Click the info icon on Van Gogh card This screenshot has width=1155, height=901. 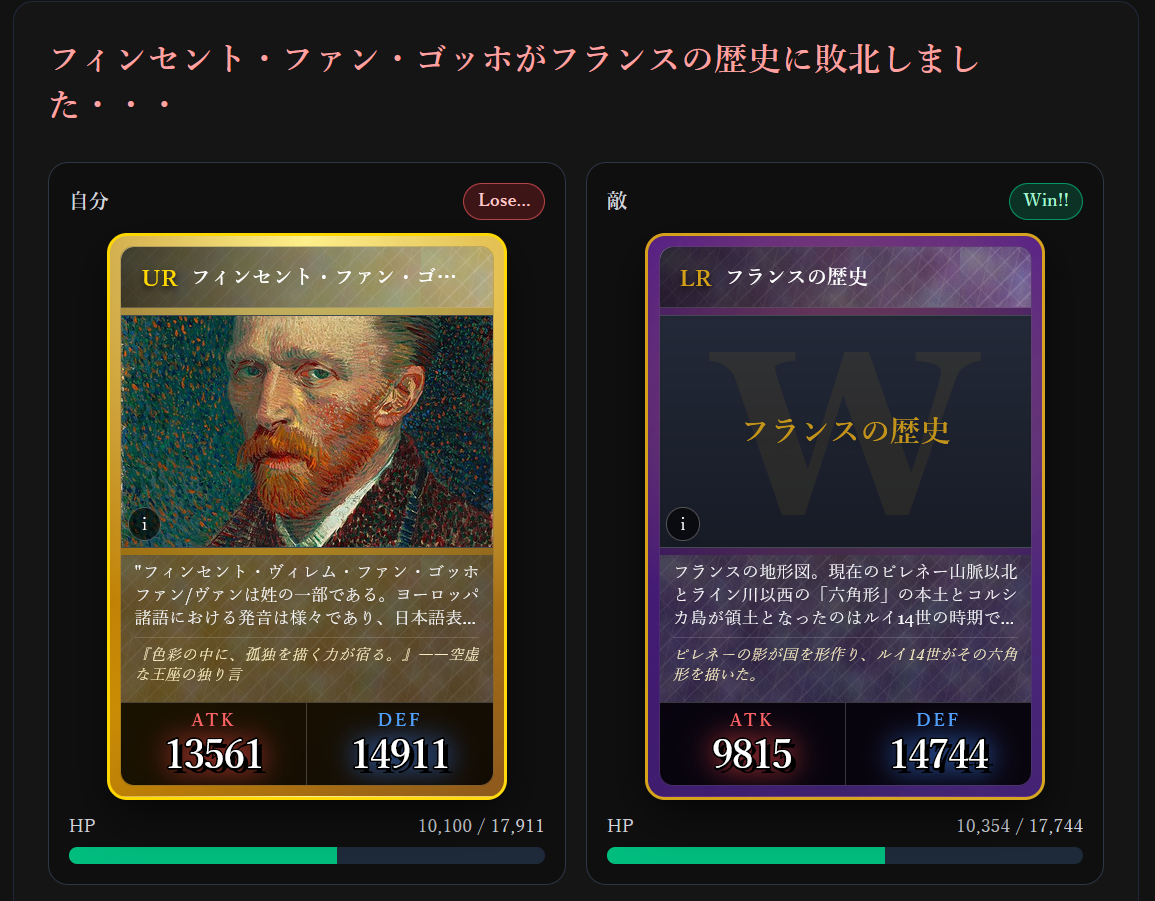[x=144, y=524]
